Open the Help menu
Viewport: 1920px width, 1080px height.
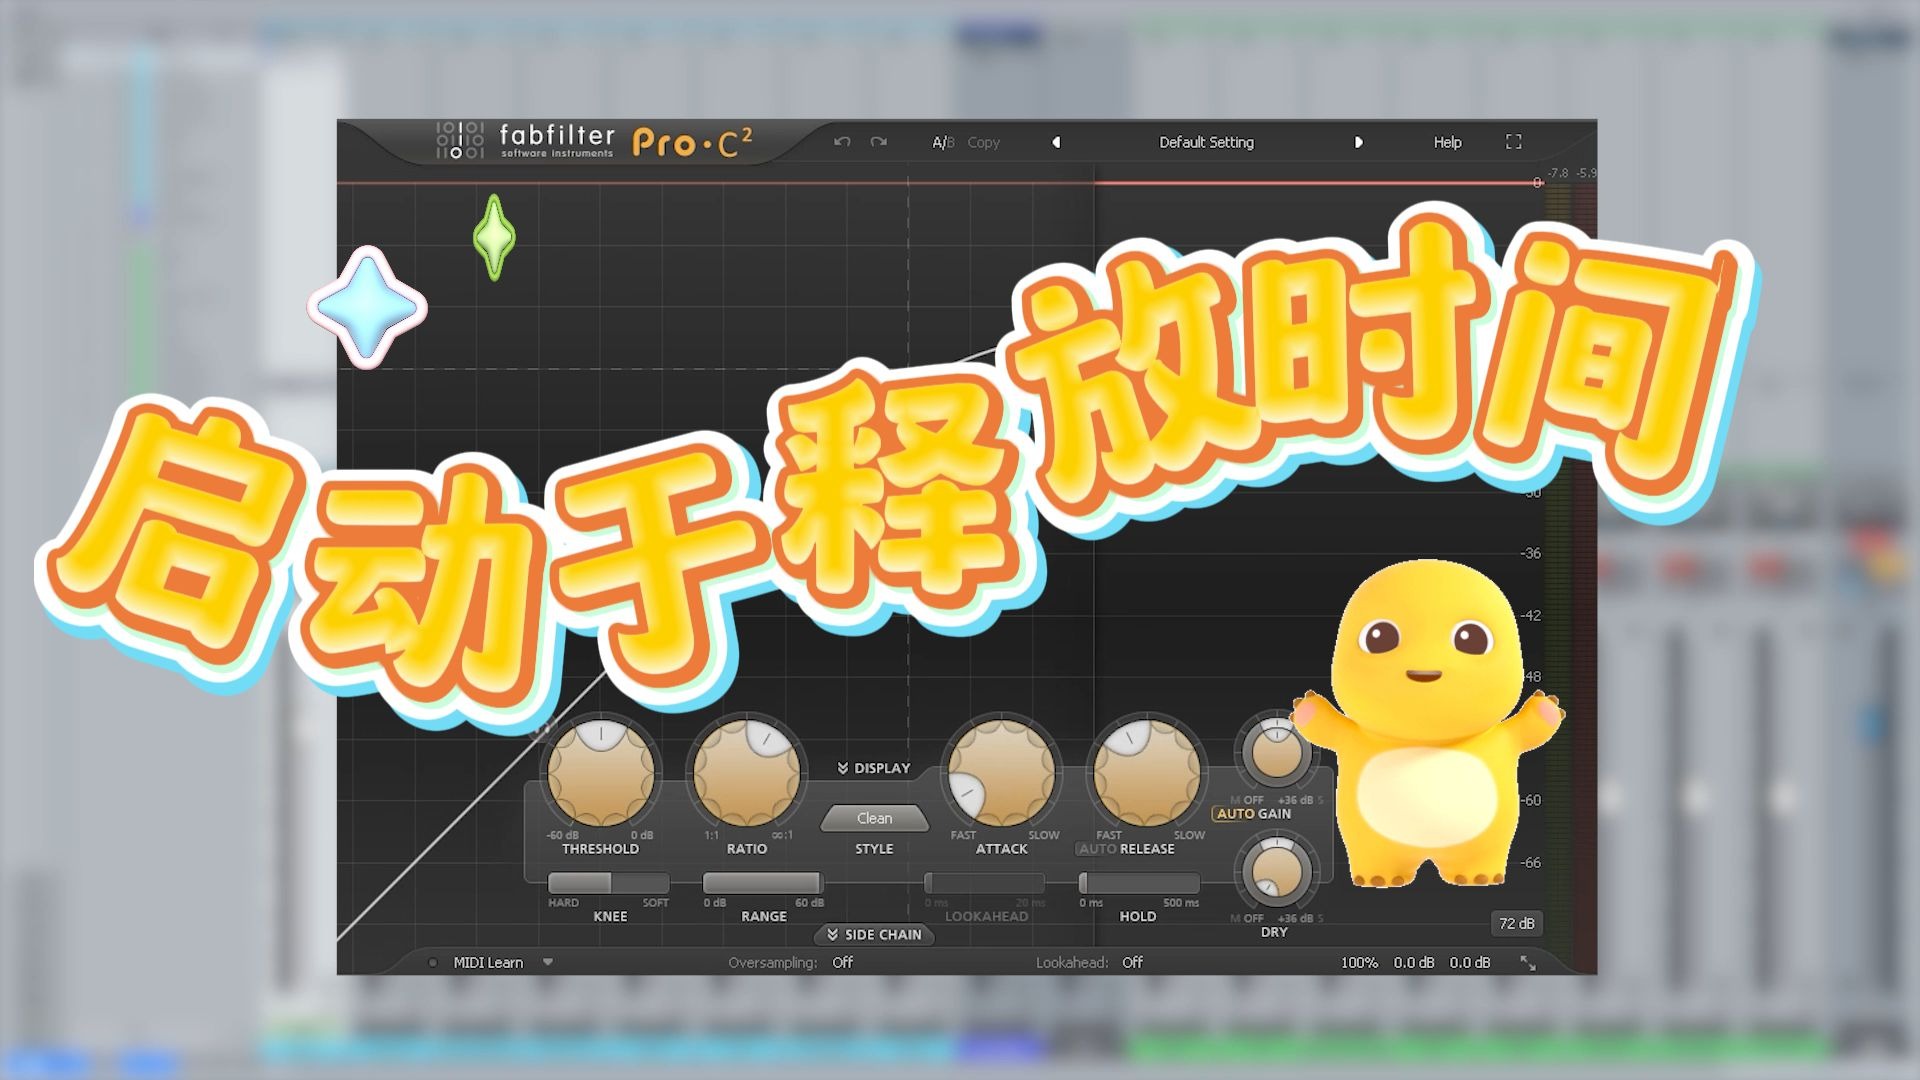point(1447,142)
